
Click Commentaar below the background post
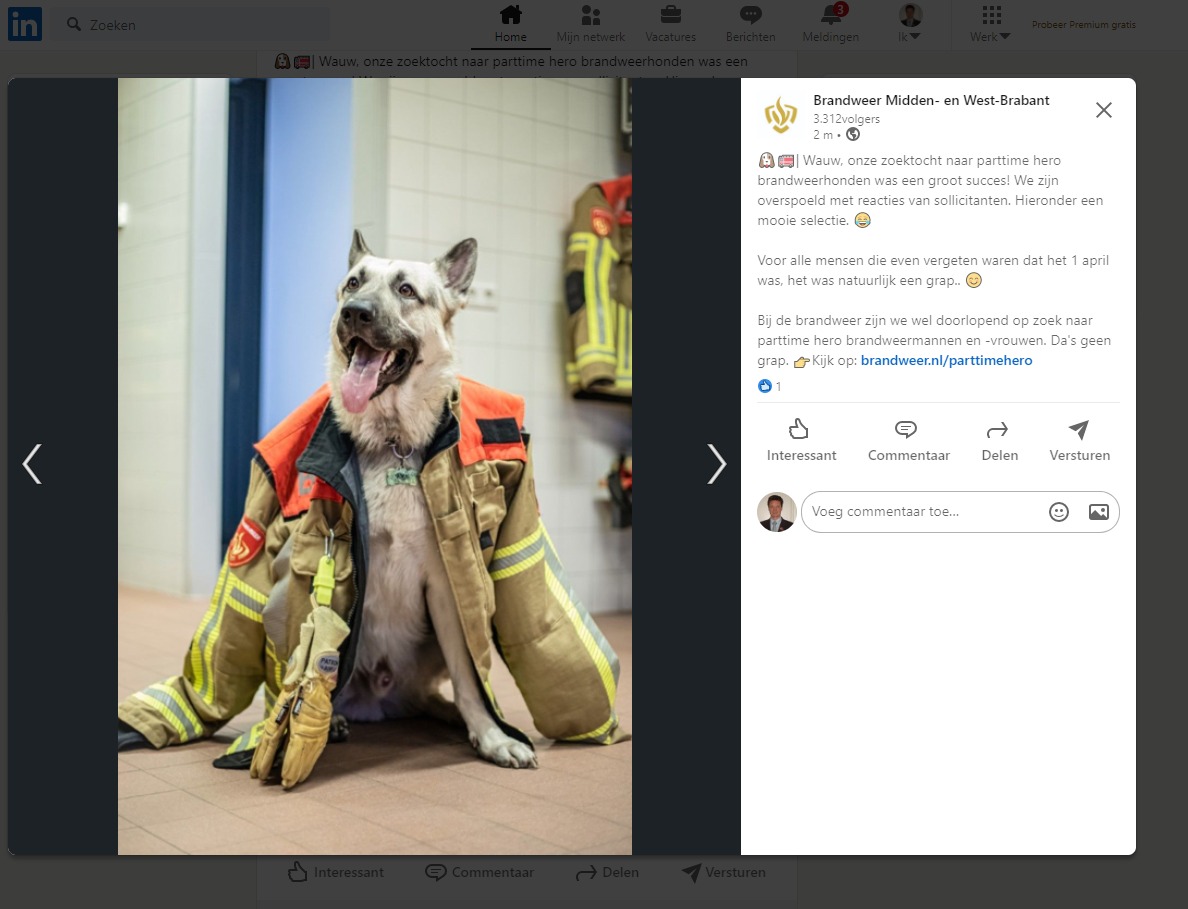[x=480, y=873]
